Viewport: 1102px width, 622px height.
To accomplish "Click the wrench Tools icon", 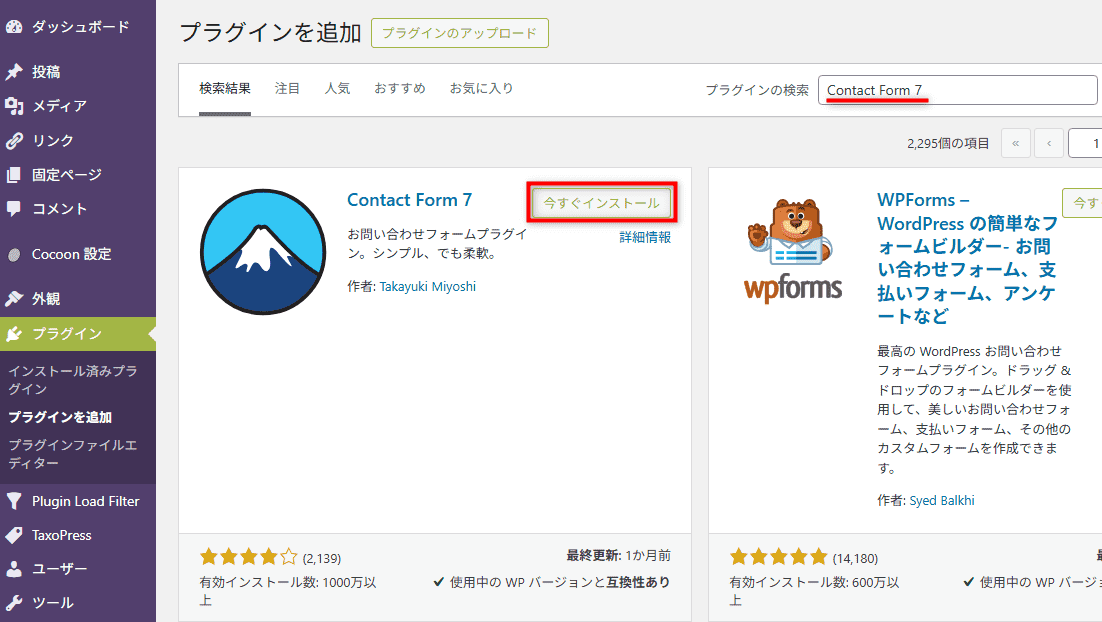I will coord(14,603).
